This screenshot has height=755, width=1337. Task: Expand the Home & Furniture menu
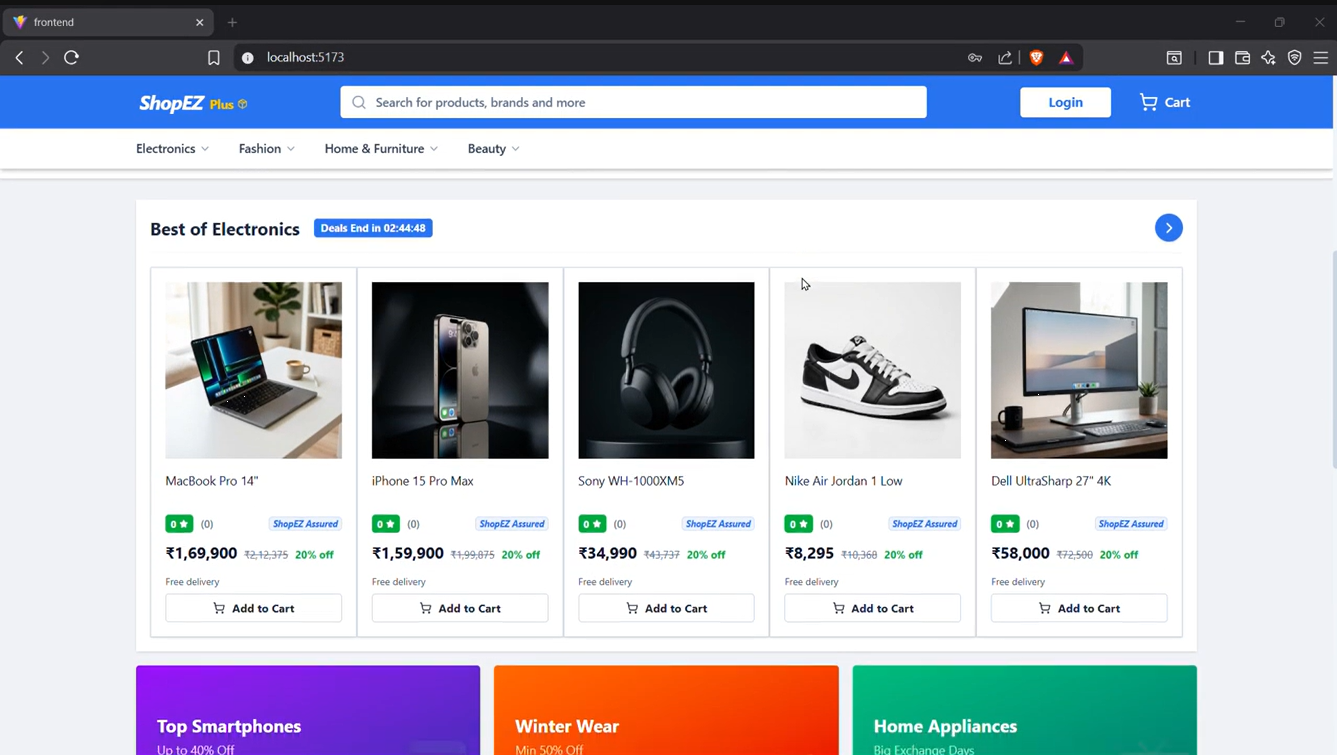tap(381, 149)
